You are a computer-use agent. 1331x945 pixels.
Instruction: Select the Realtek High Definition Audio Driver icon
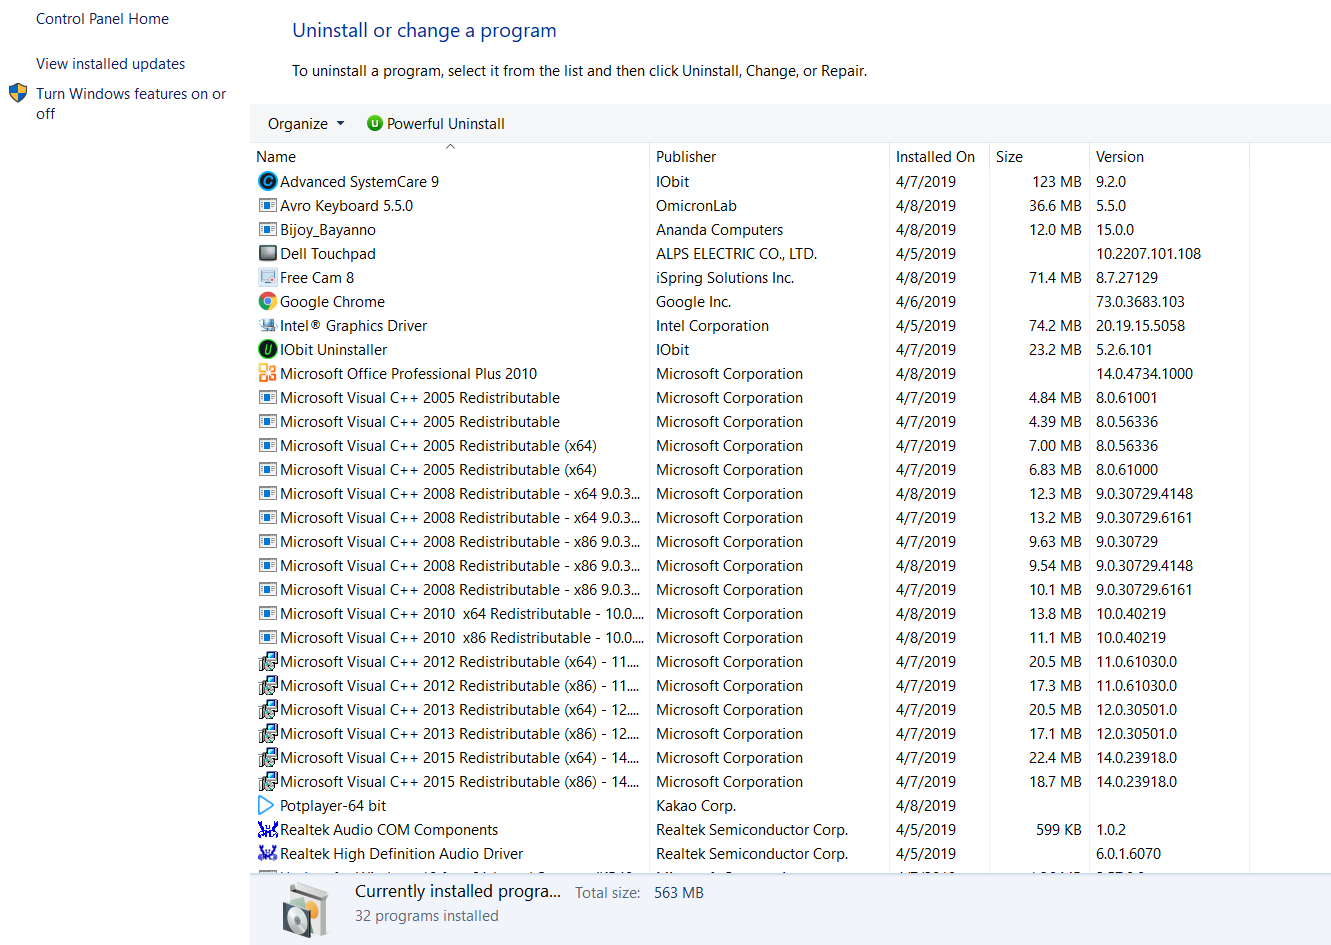point(267,853)
